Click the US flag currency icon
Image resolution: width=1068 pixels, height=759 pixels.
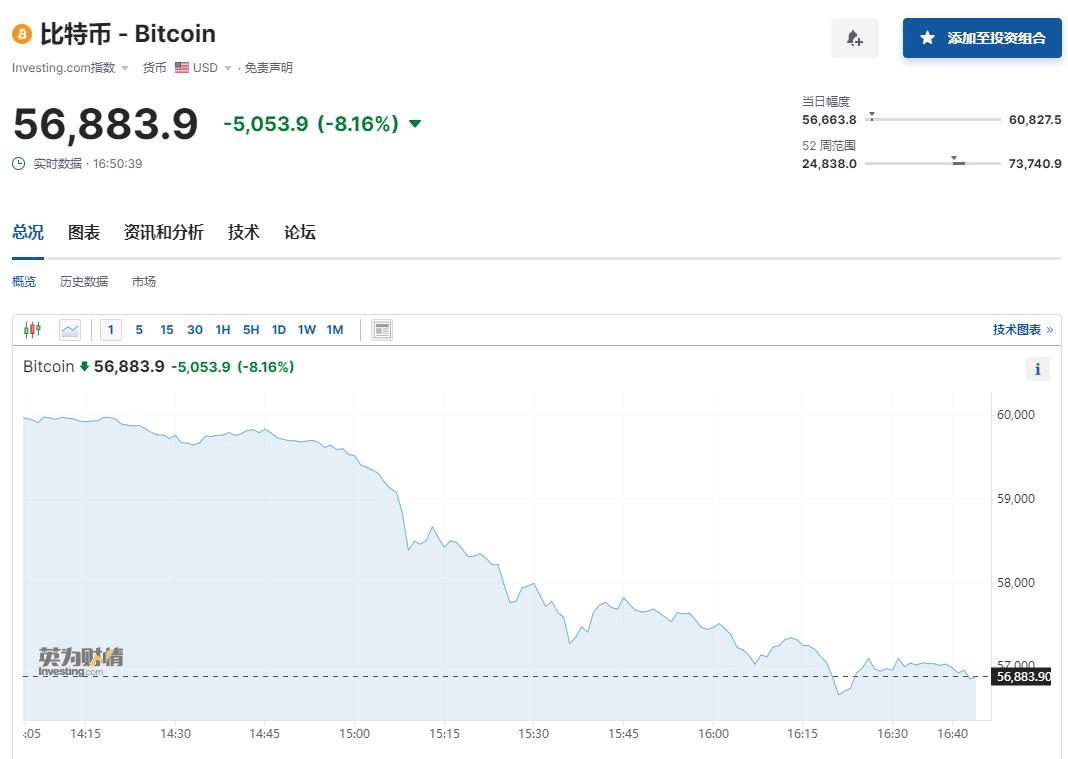(x=182, y=68)
